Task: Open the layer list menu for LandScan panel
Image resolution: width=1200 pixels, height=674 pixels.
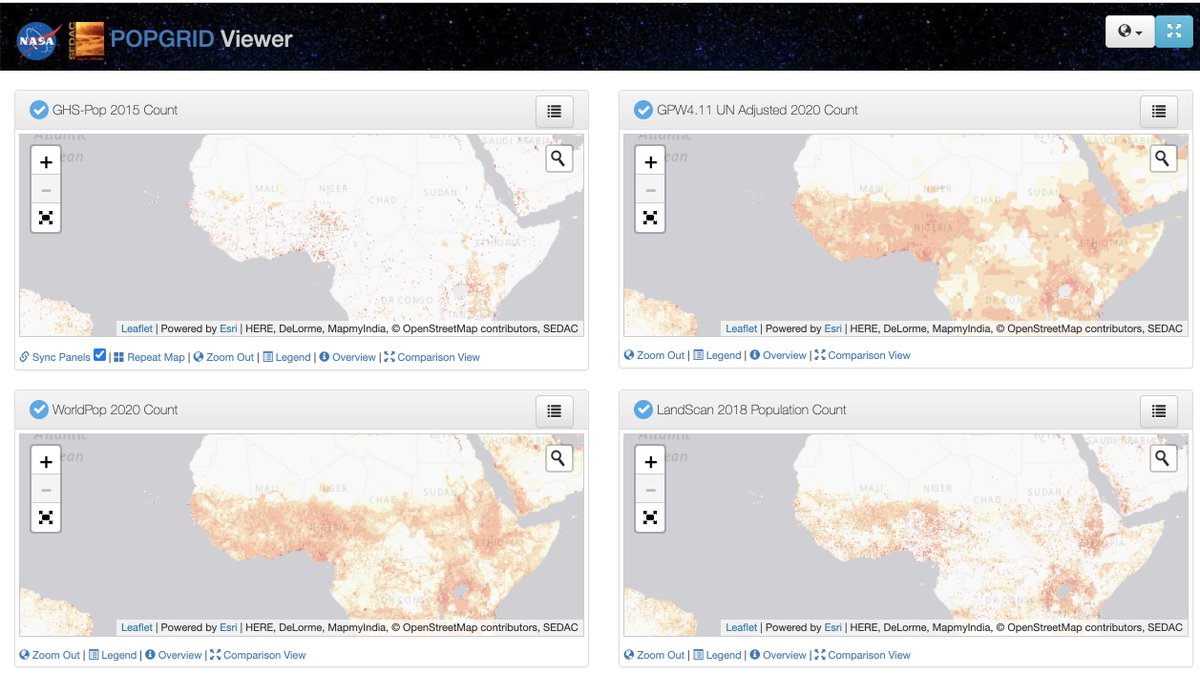Action: (1158, 410)
